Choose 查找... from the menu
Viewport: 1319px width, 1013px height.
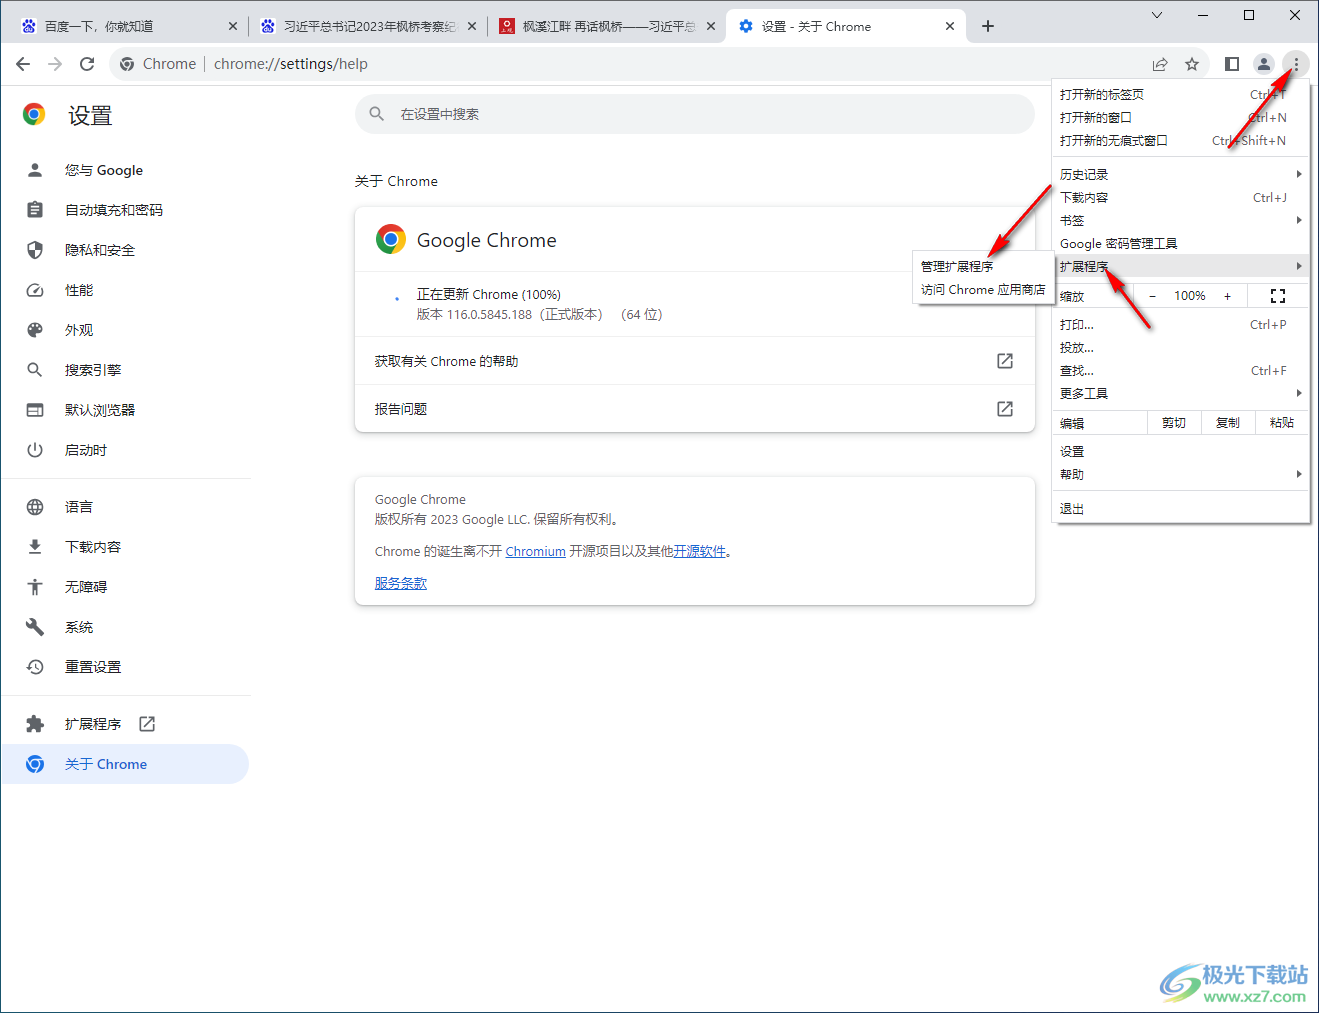[1181, 370]
